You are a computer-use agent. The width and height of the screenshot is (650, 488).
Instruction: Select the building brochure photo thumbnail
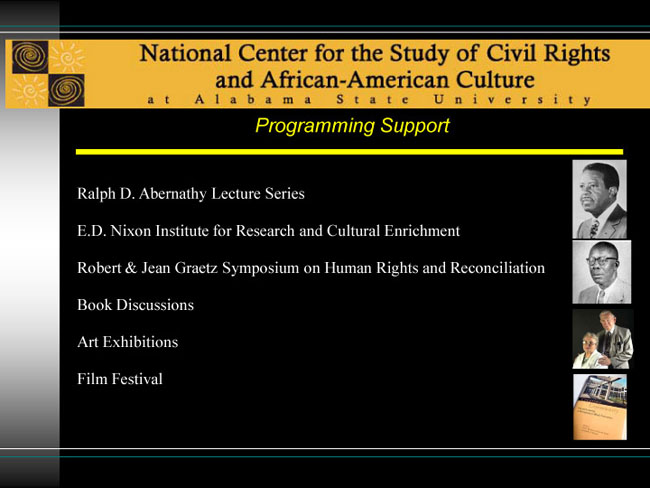[600, 407]
